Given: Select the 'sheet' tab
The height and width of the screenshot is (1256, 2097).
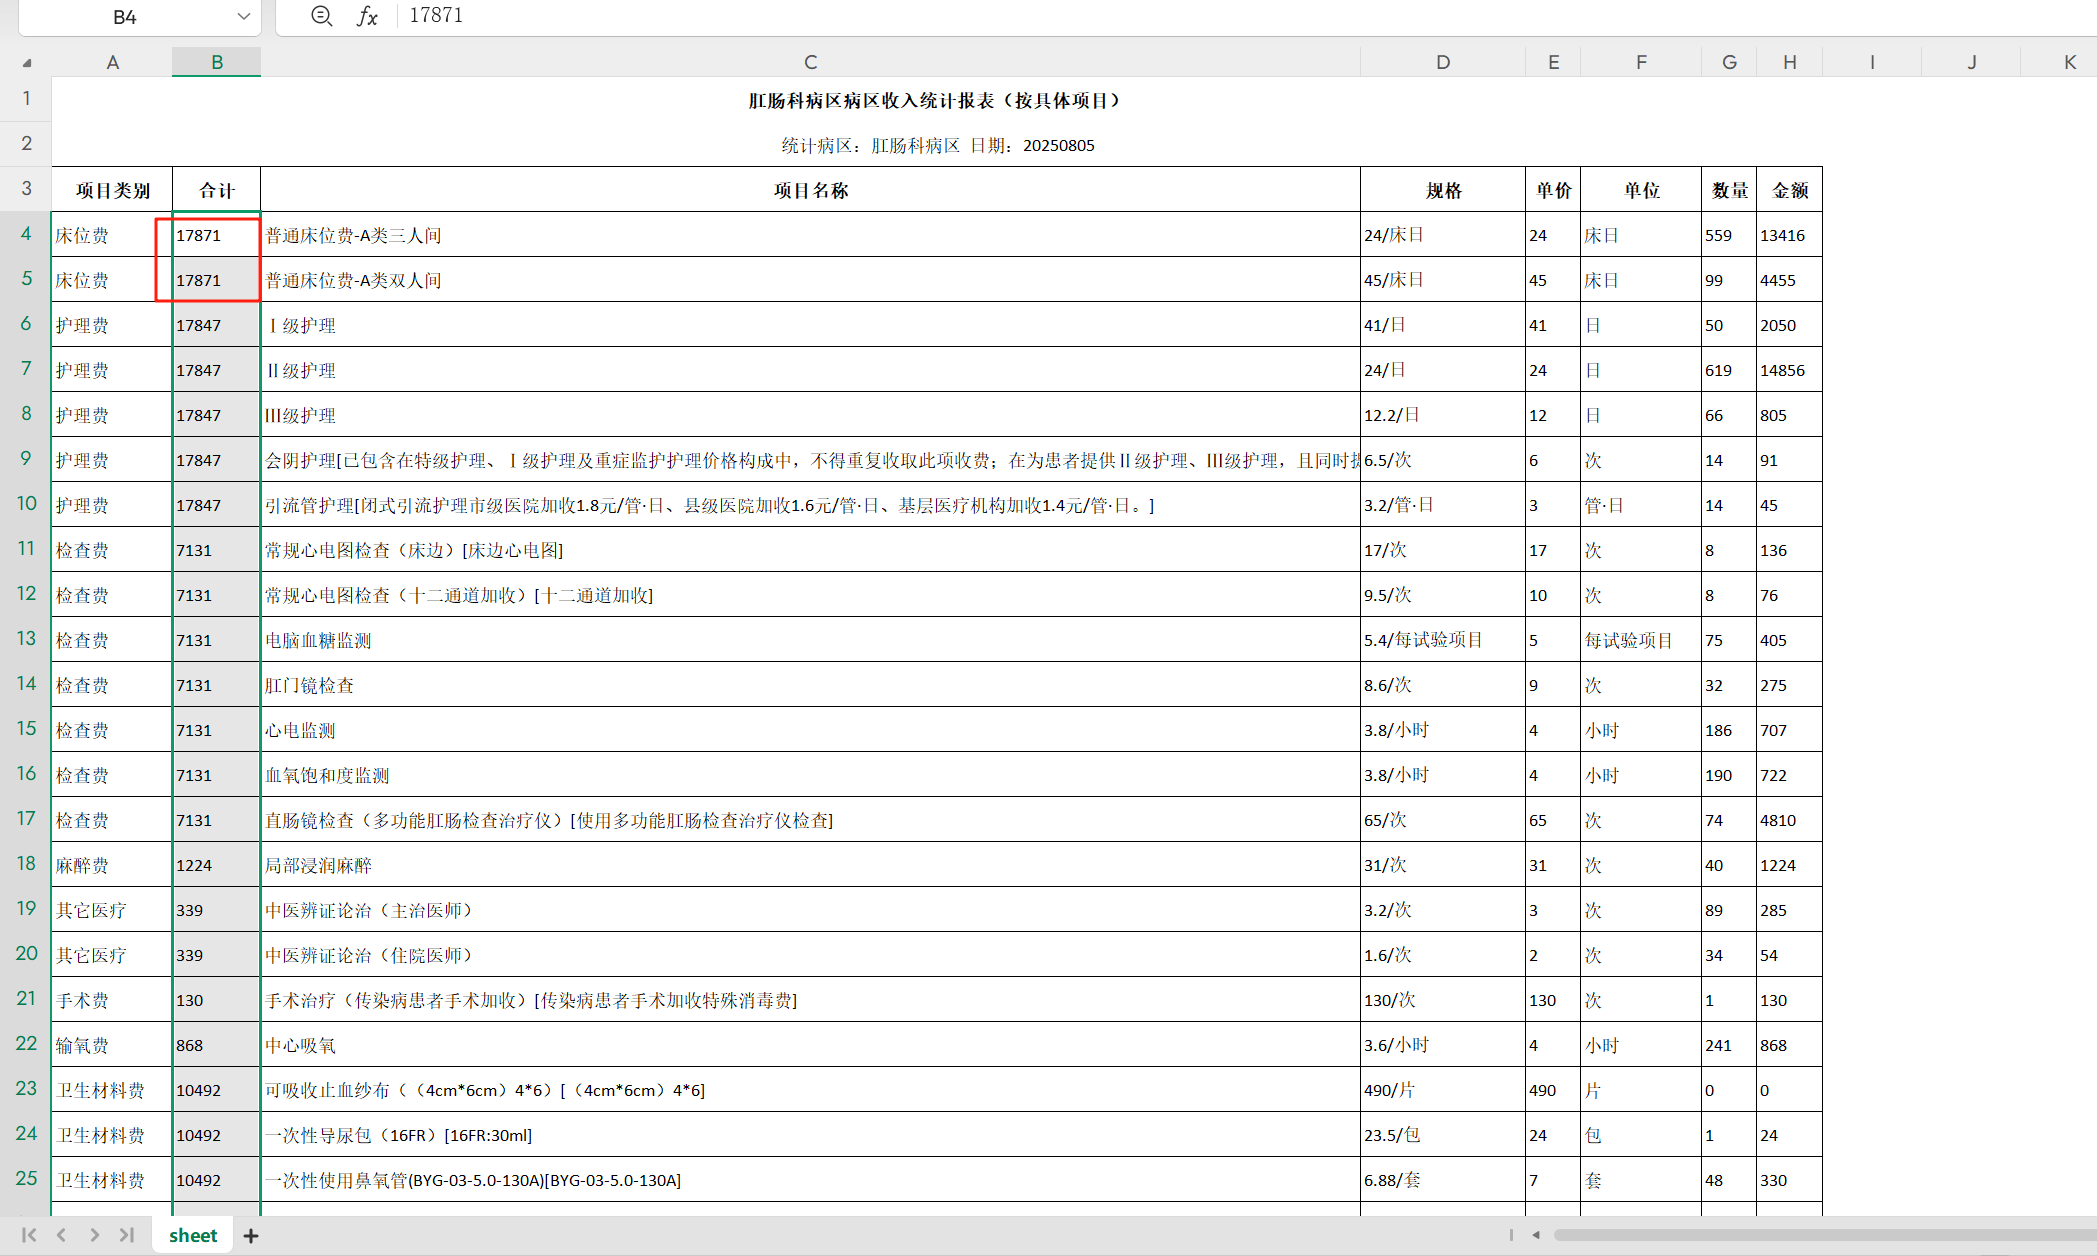Looking at the screenshot, I should point(193,1235).
